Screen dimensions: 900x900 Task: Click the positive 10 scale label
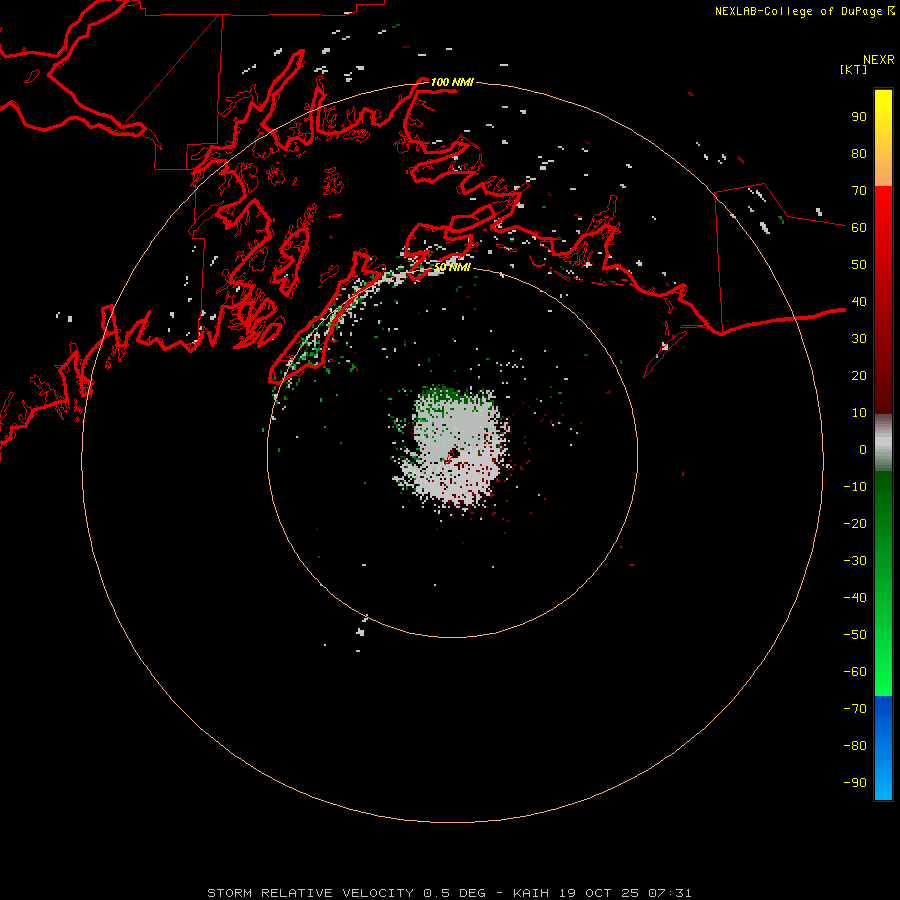tap(859, 413)
